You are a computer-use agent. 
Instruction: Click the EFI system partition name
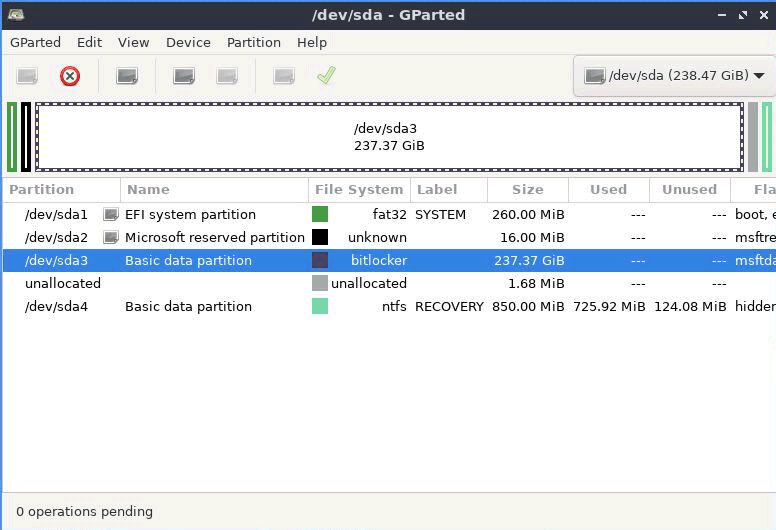tap(191, 214)
